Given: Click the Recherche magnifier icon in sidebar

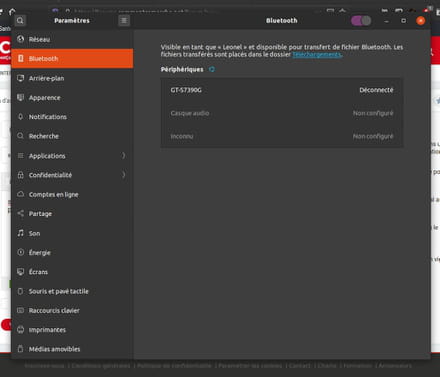Looking at the screenshot, I should point(21,136).
